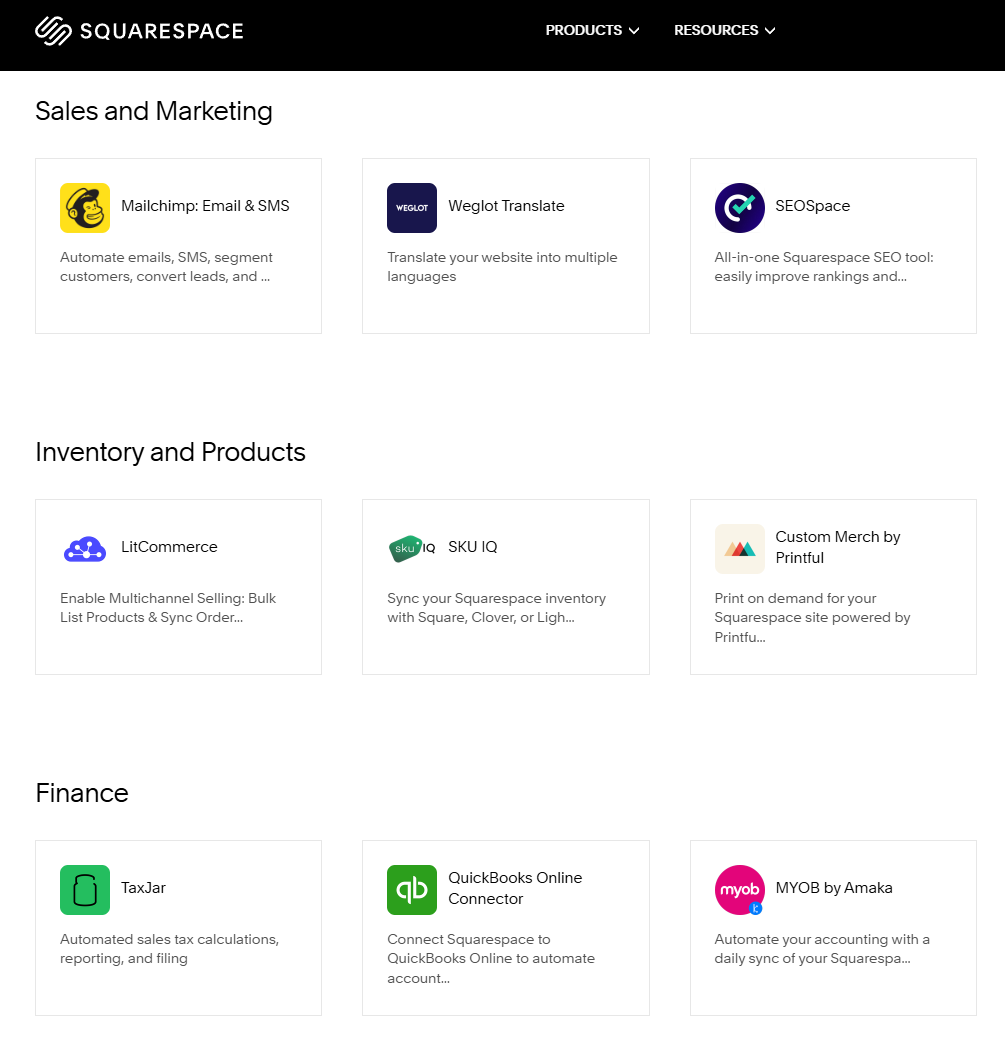Open the RESOURCES menu
The width and height of the screenshot is (1005, 1058).
pos(716,30)
